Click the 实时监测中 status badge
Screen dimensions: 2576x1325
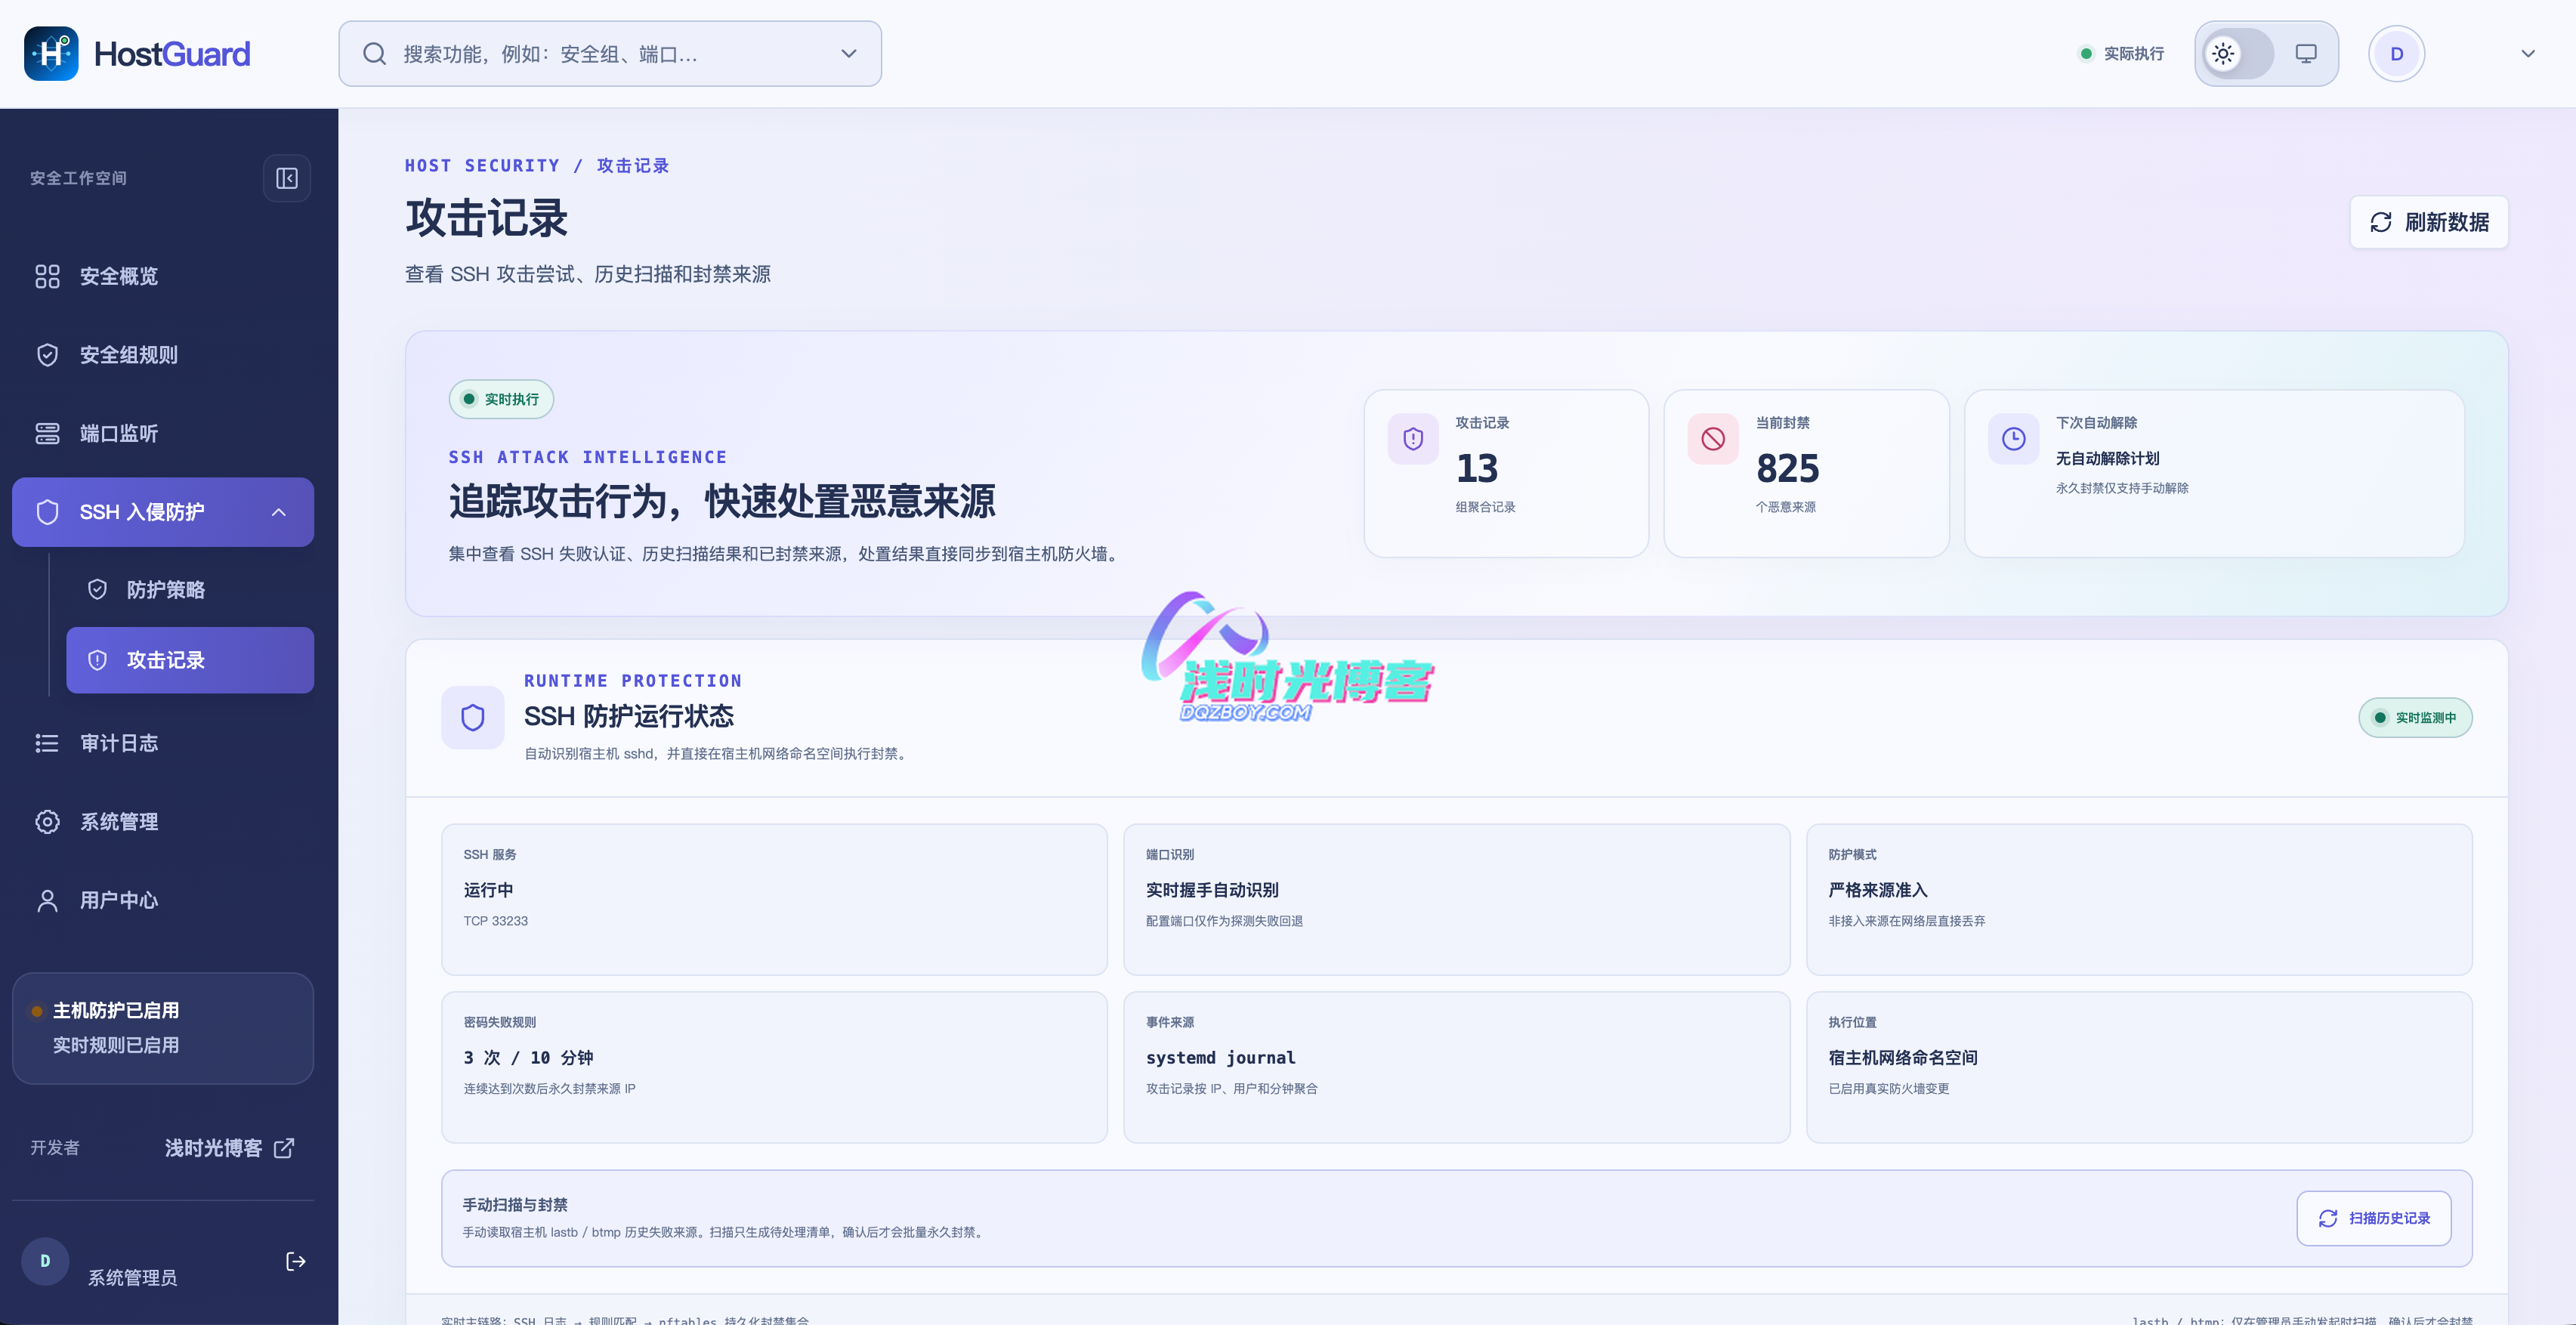coord(2416,718)
